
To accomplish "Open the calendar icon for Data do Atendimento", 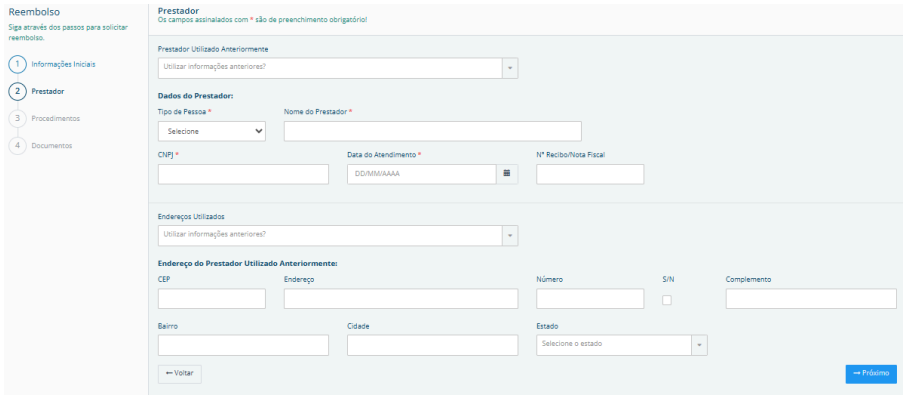I will tap(506, 174).
